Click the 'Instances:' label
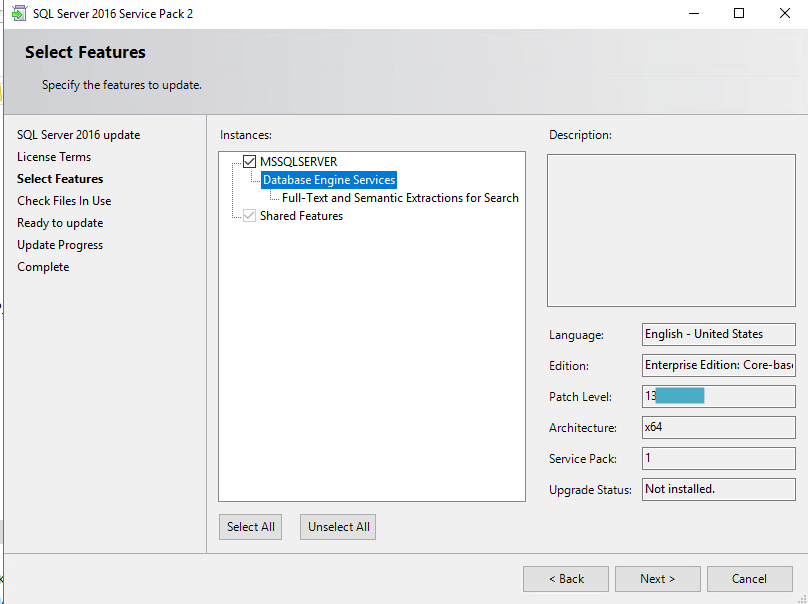The image size is (808, 604). (x=246, y=135)
